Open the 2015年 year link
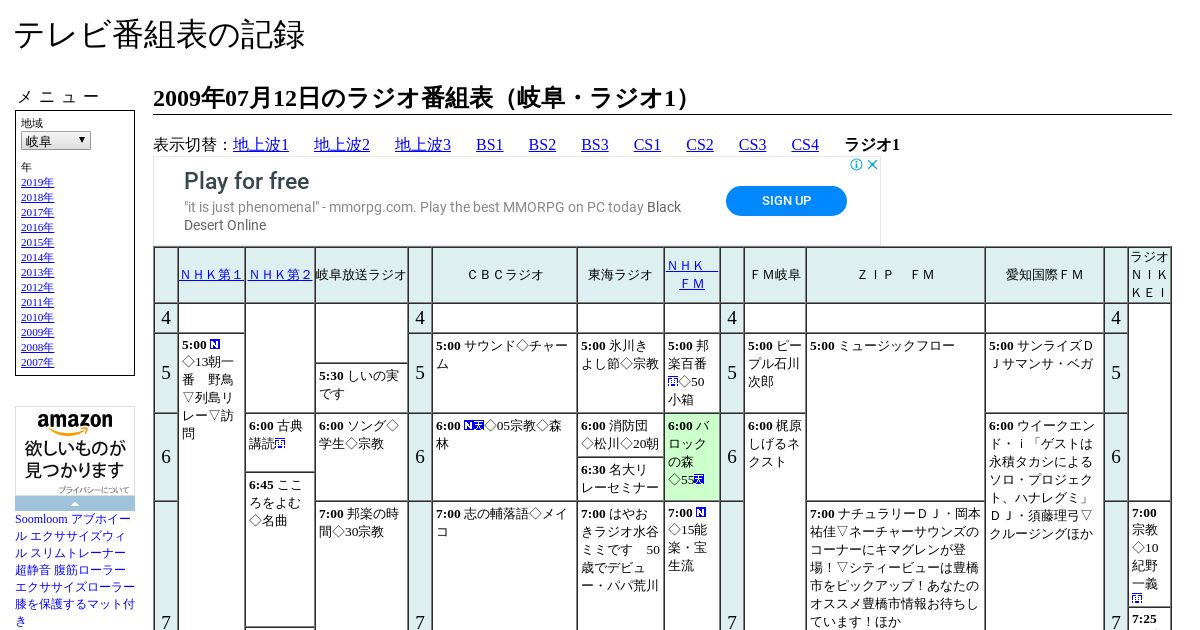 point(37,242)
